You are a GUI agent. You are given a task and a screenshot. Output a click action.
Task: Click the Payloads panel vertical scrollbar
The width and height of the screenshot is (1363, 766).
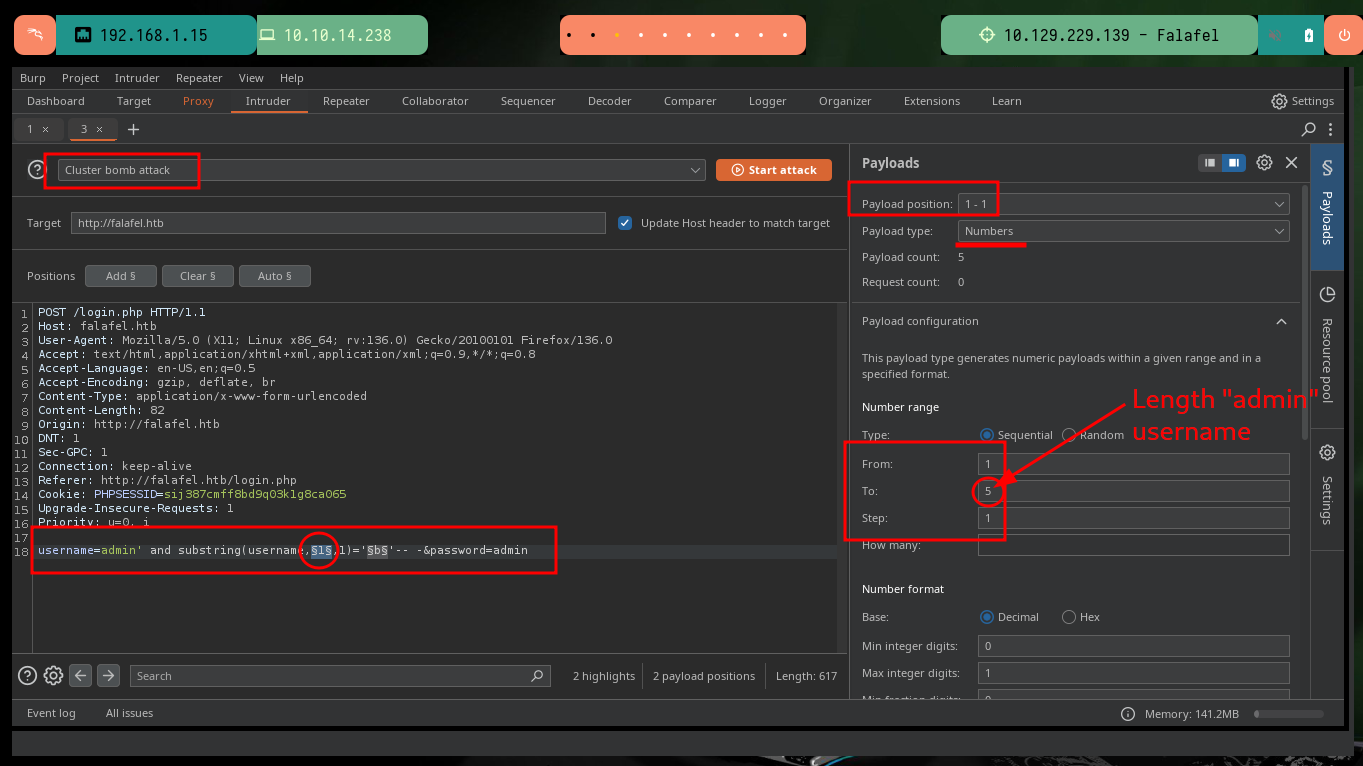(x=1303, y=311)
